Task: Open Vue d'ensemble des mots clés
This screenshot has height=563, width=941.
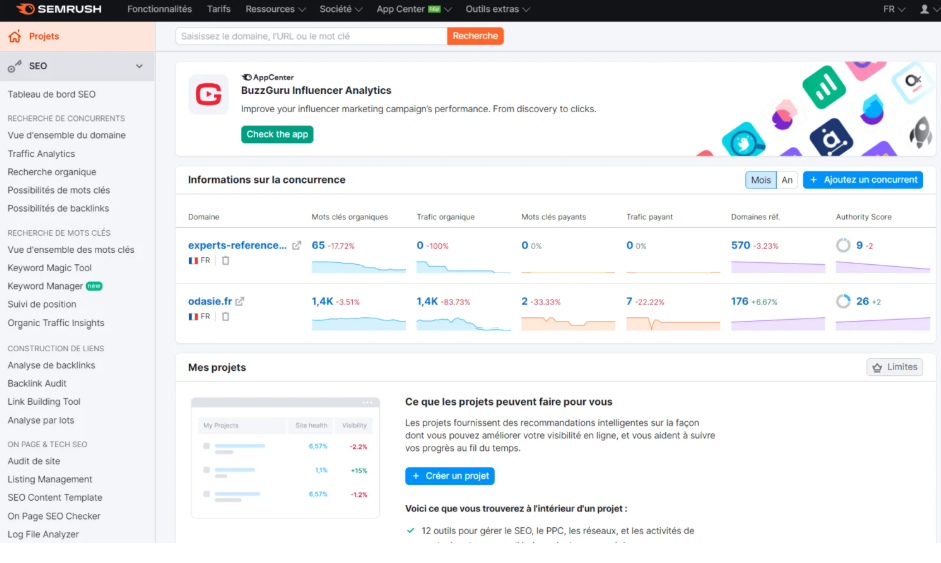Action: coord(71,250)
